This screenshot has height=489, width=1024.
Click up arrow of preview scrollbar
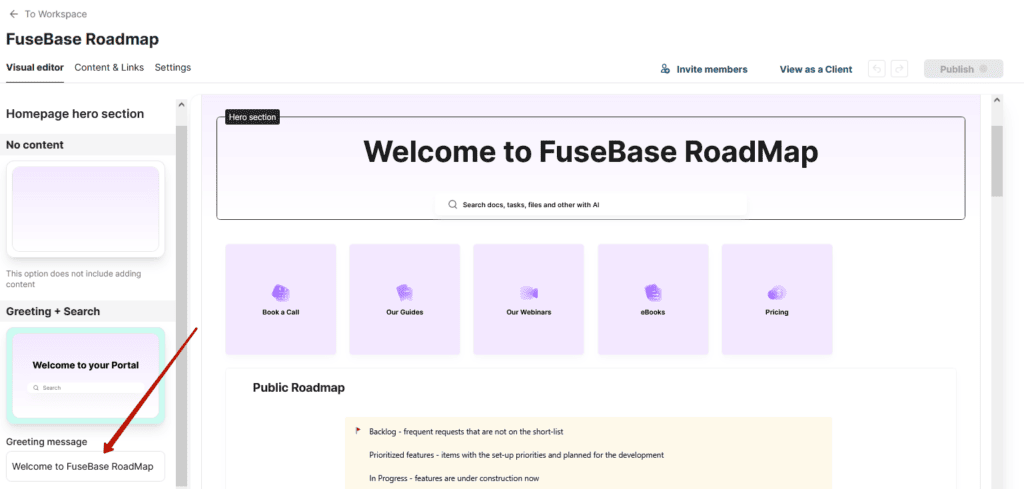pos(996,100)
